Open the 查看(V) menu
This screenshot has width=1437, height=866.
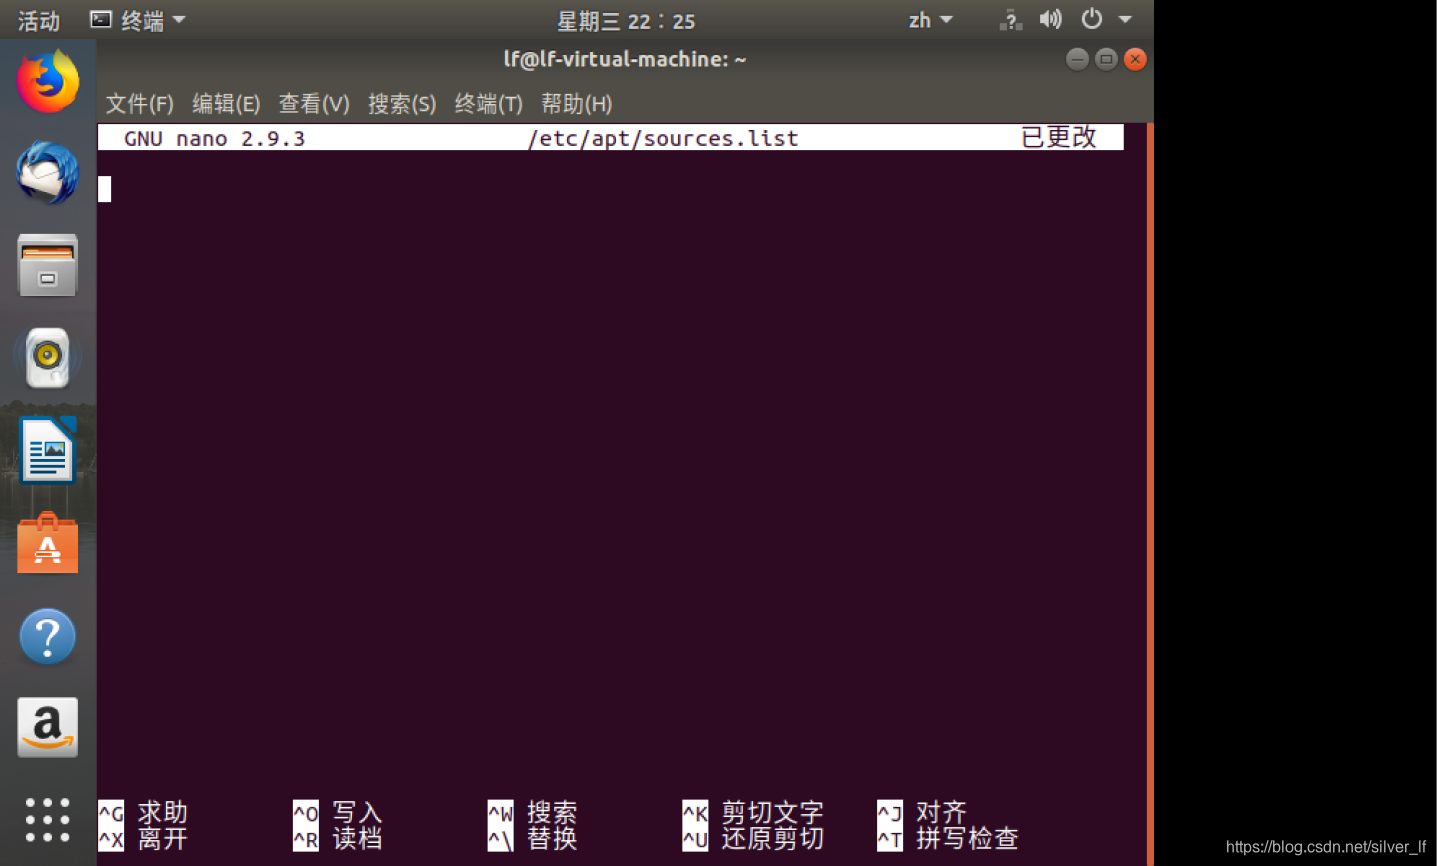(314, 104)
